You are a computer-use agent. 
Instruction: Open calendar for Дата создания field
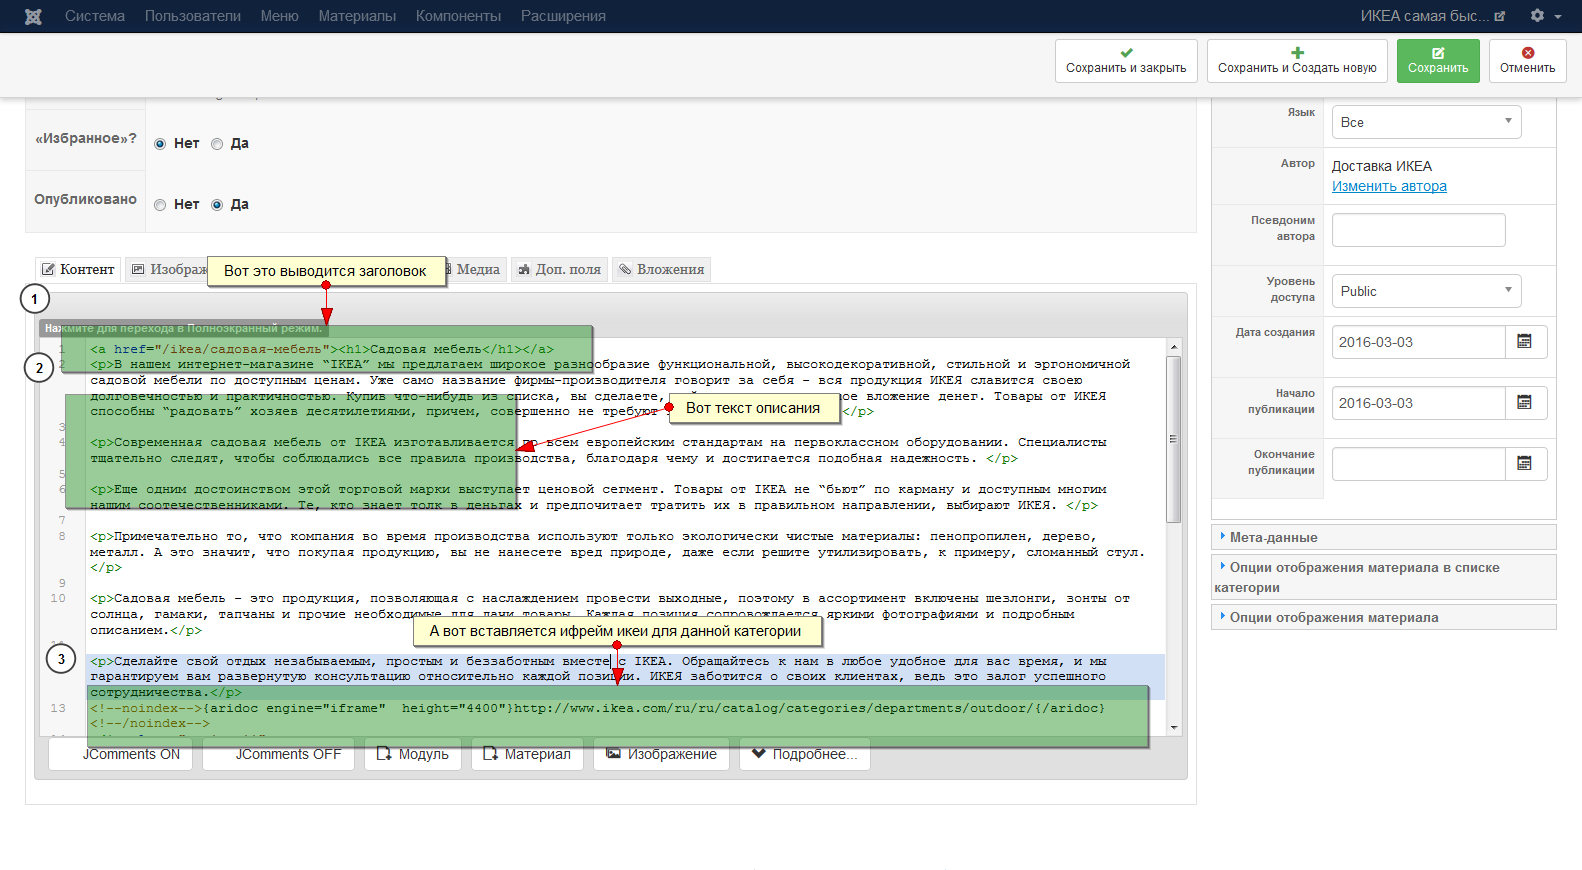click(x=1525, y=342)
